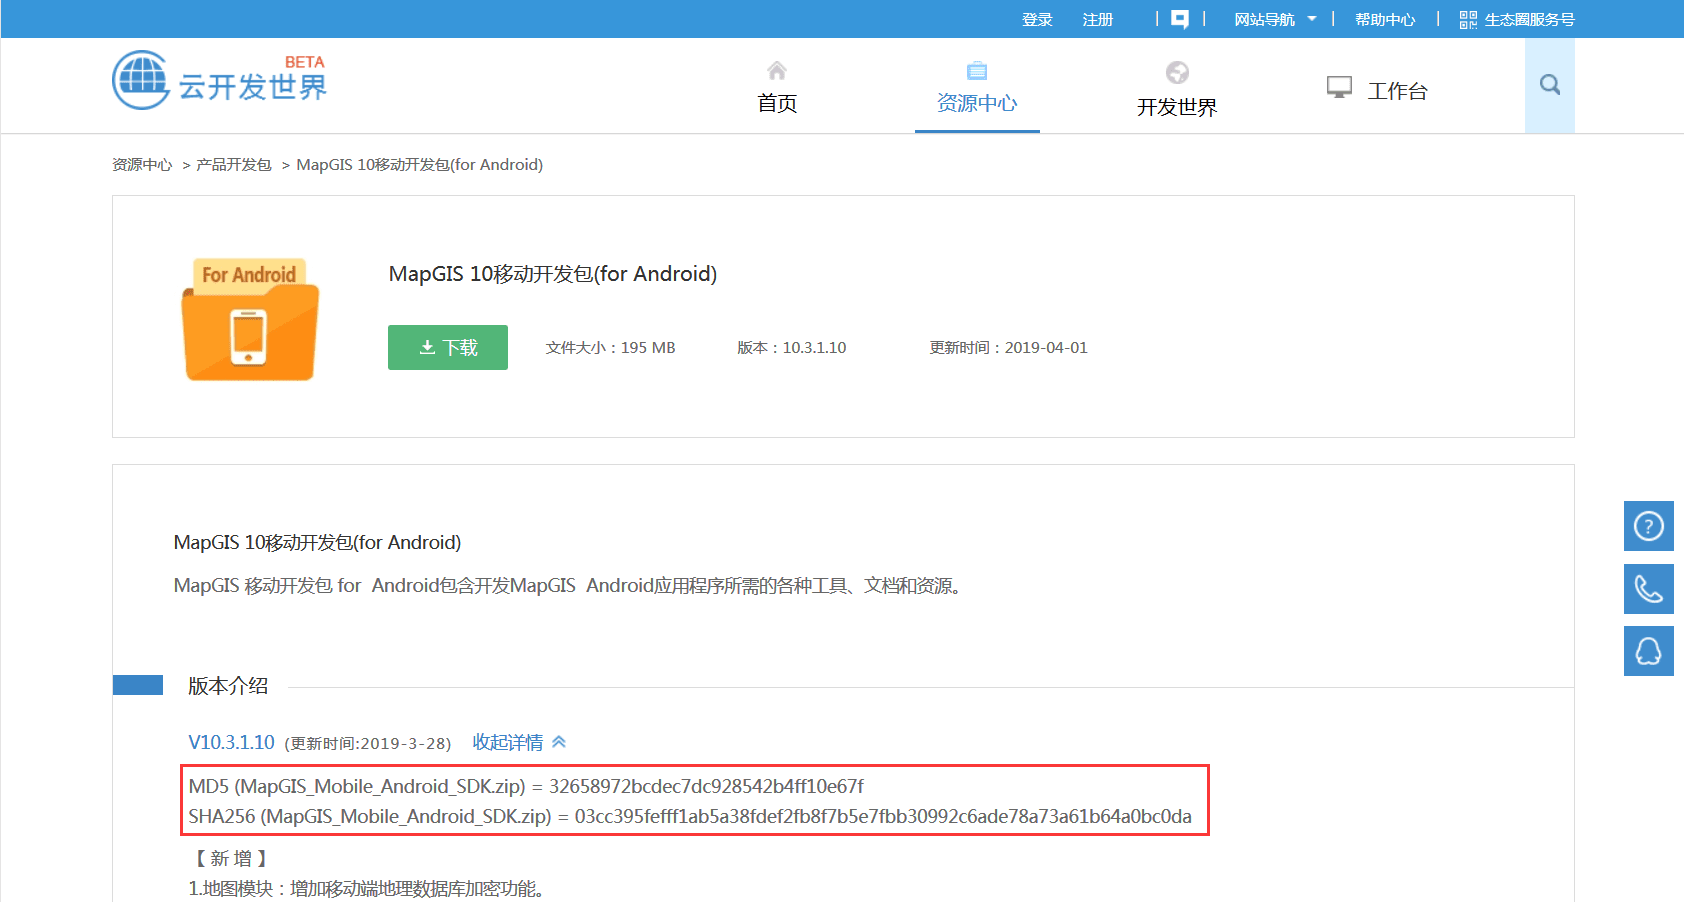The image size is (1684, 902).
Task: Click the BETA label by the logo
Action: tap(305, 62)
